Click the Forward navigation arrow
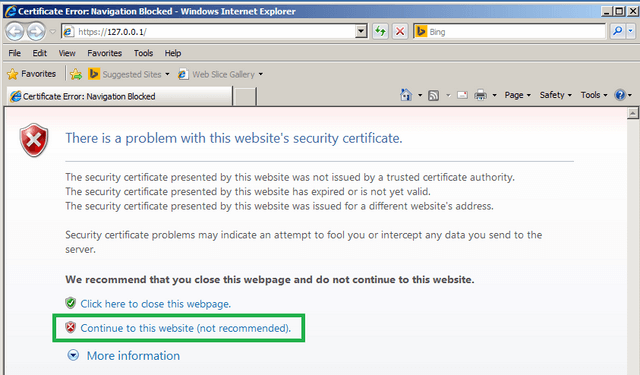 (36, 31)
